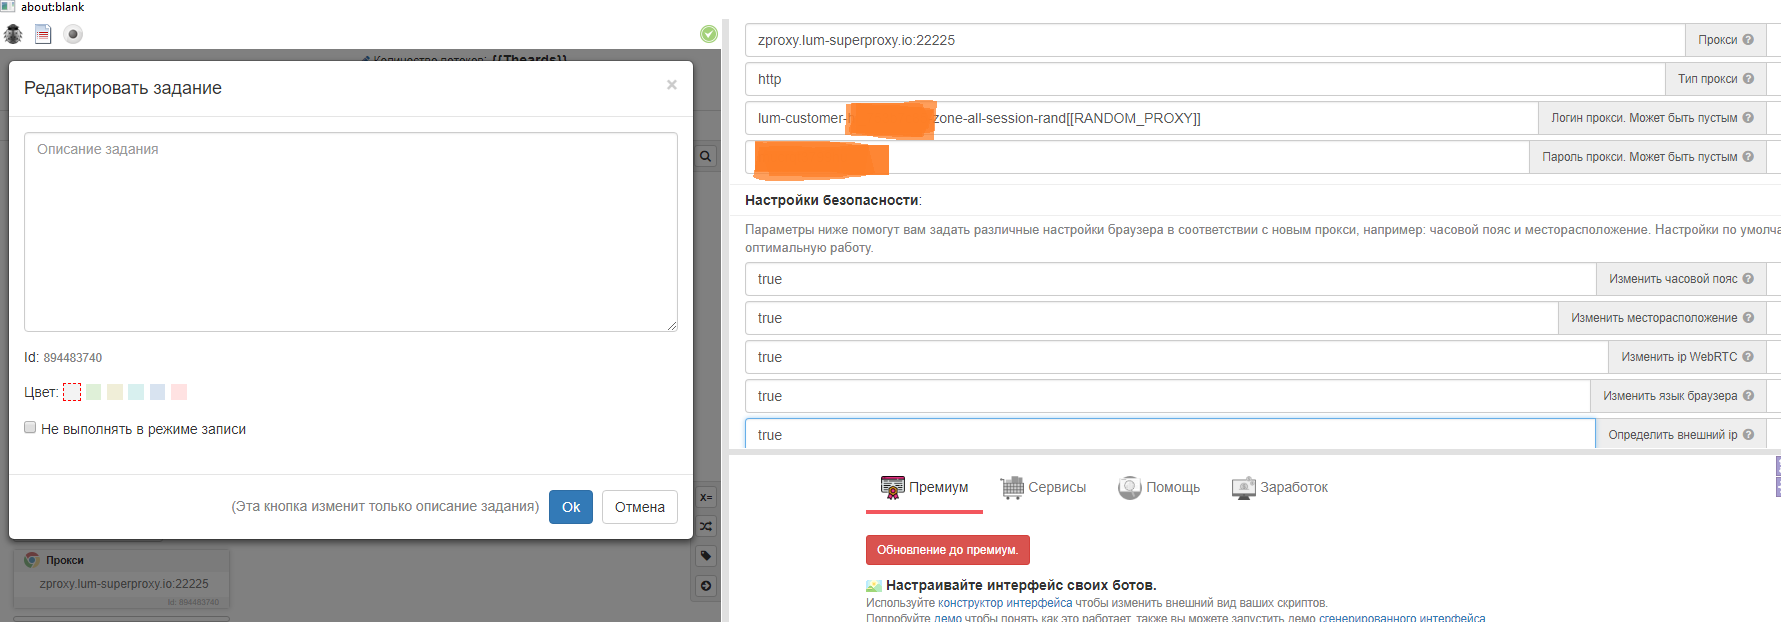Close the Редактировать задание dialog with X
The height and width of the screenshot is (622, 1781).
pyautogui.click(x=672, y=85)
